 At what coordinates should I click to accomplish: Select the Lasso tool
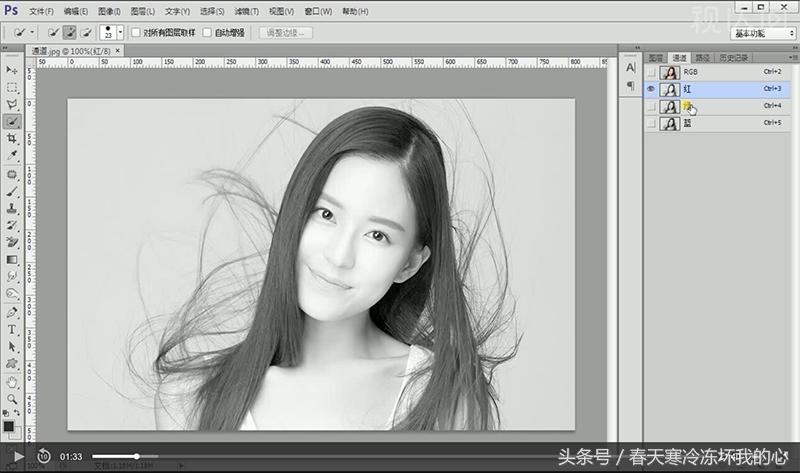coord(12,104)
